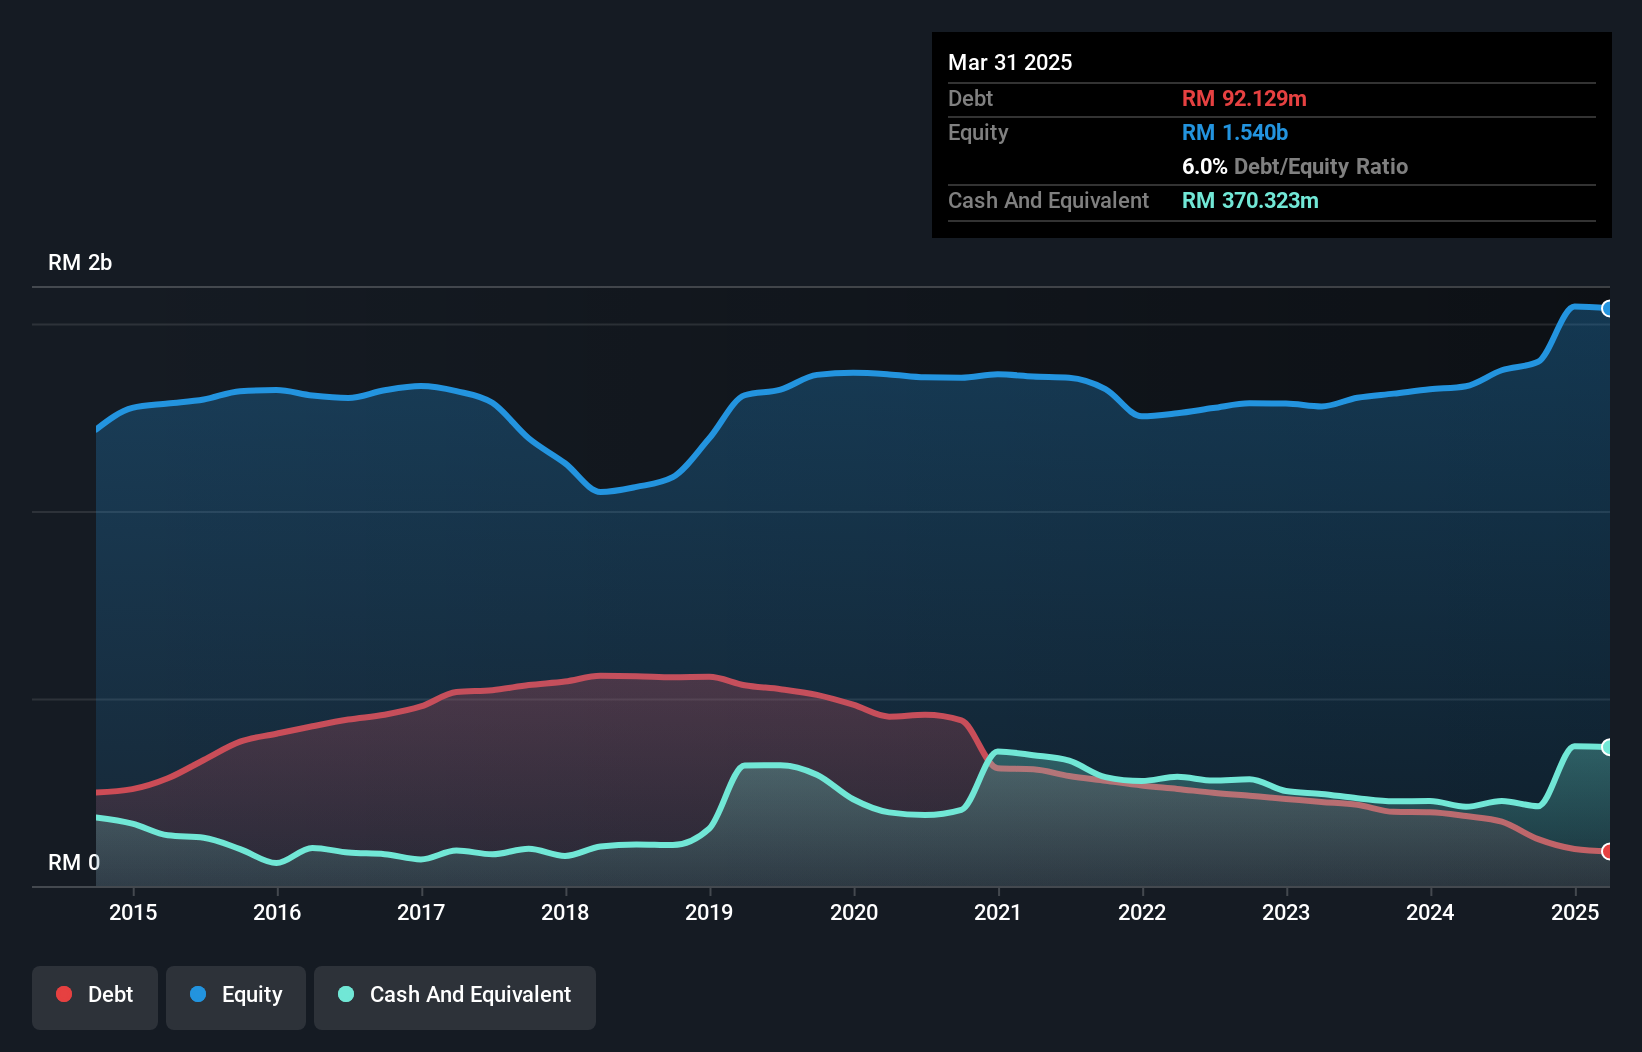This screenshot has width=1642, height=1052.
Task: Click the blue Equity endpoint marker
Action: pos(1607,308)
